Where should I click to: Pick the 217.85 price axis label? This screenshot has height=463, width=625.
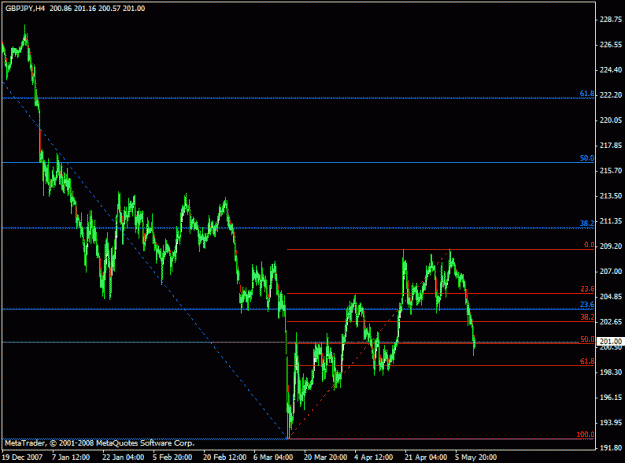coord(611,145)
